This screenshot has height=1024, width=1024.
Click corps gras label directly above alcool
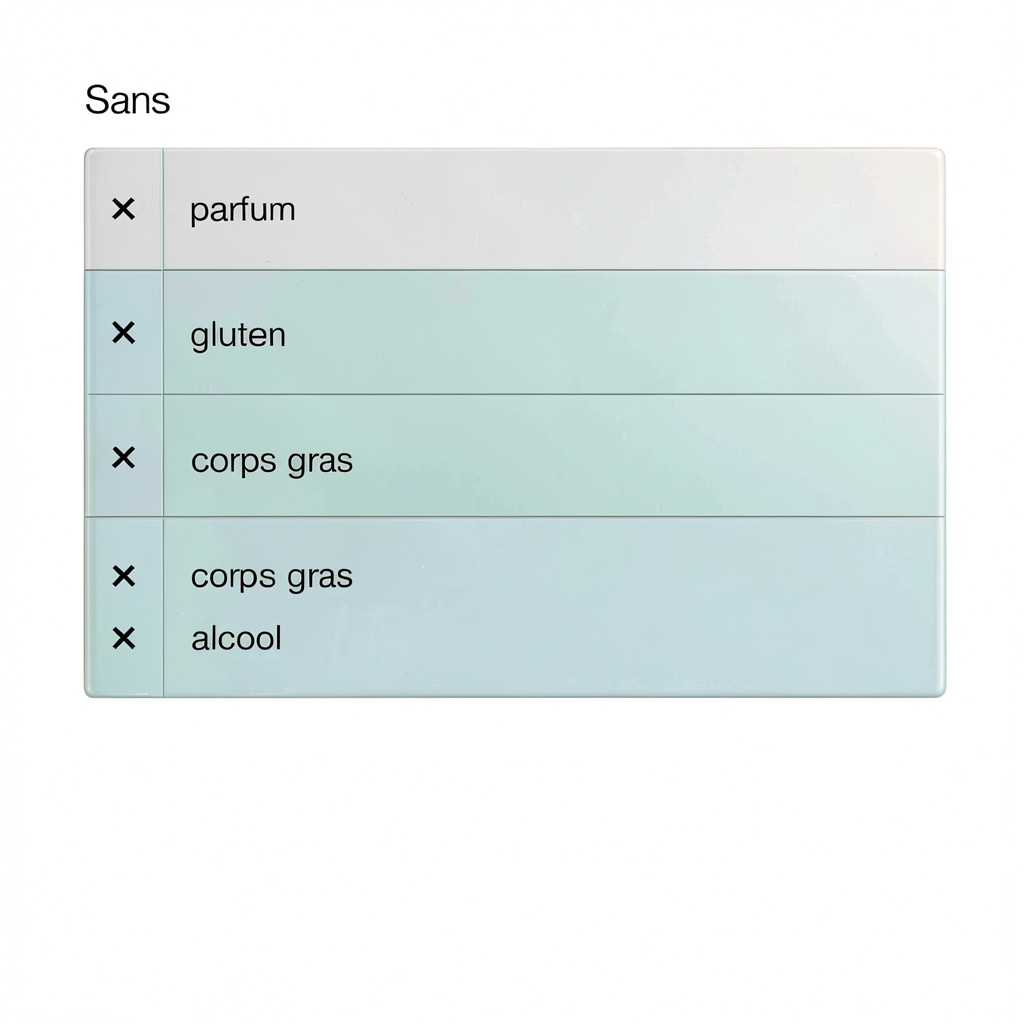[x=271, y=577]
